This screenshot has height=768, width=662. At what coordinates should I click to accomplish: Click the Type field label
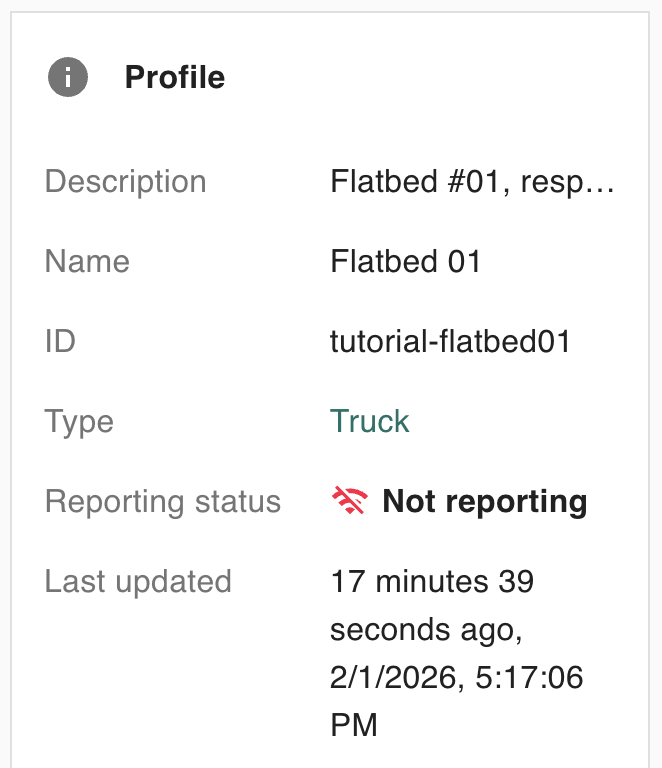(x=79, y=422)
